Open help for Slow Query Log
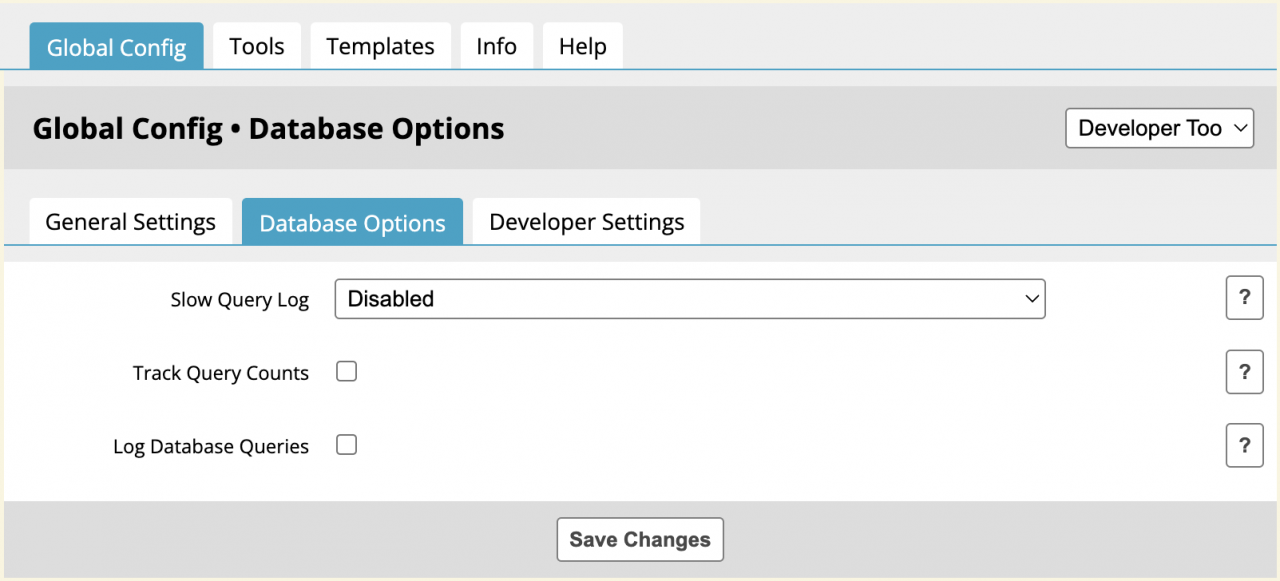The image size is (1280, 581). coord(1244,298)
